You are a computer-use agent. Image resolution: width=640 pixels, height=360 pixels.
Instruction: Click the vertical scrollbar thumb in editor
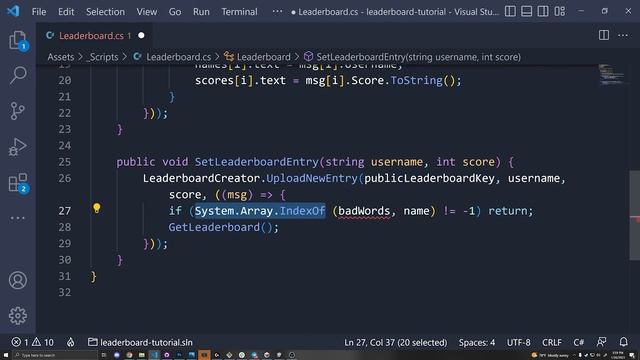pyautogui.click(x=634, y=215)
